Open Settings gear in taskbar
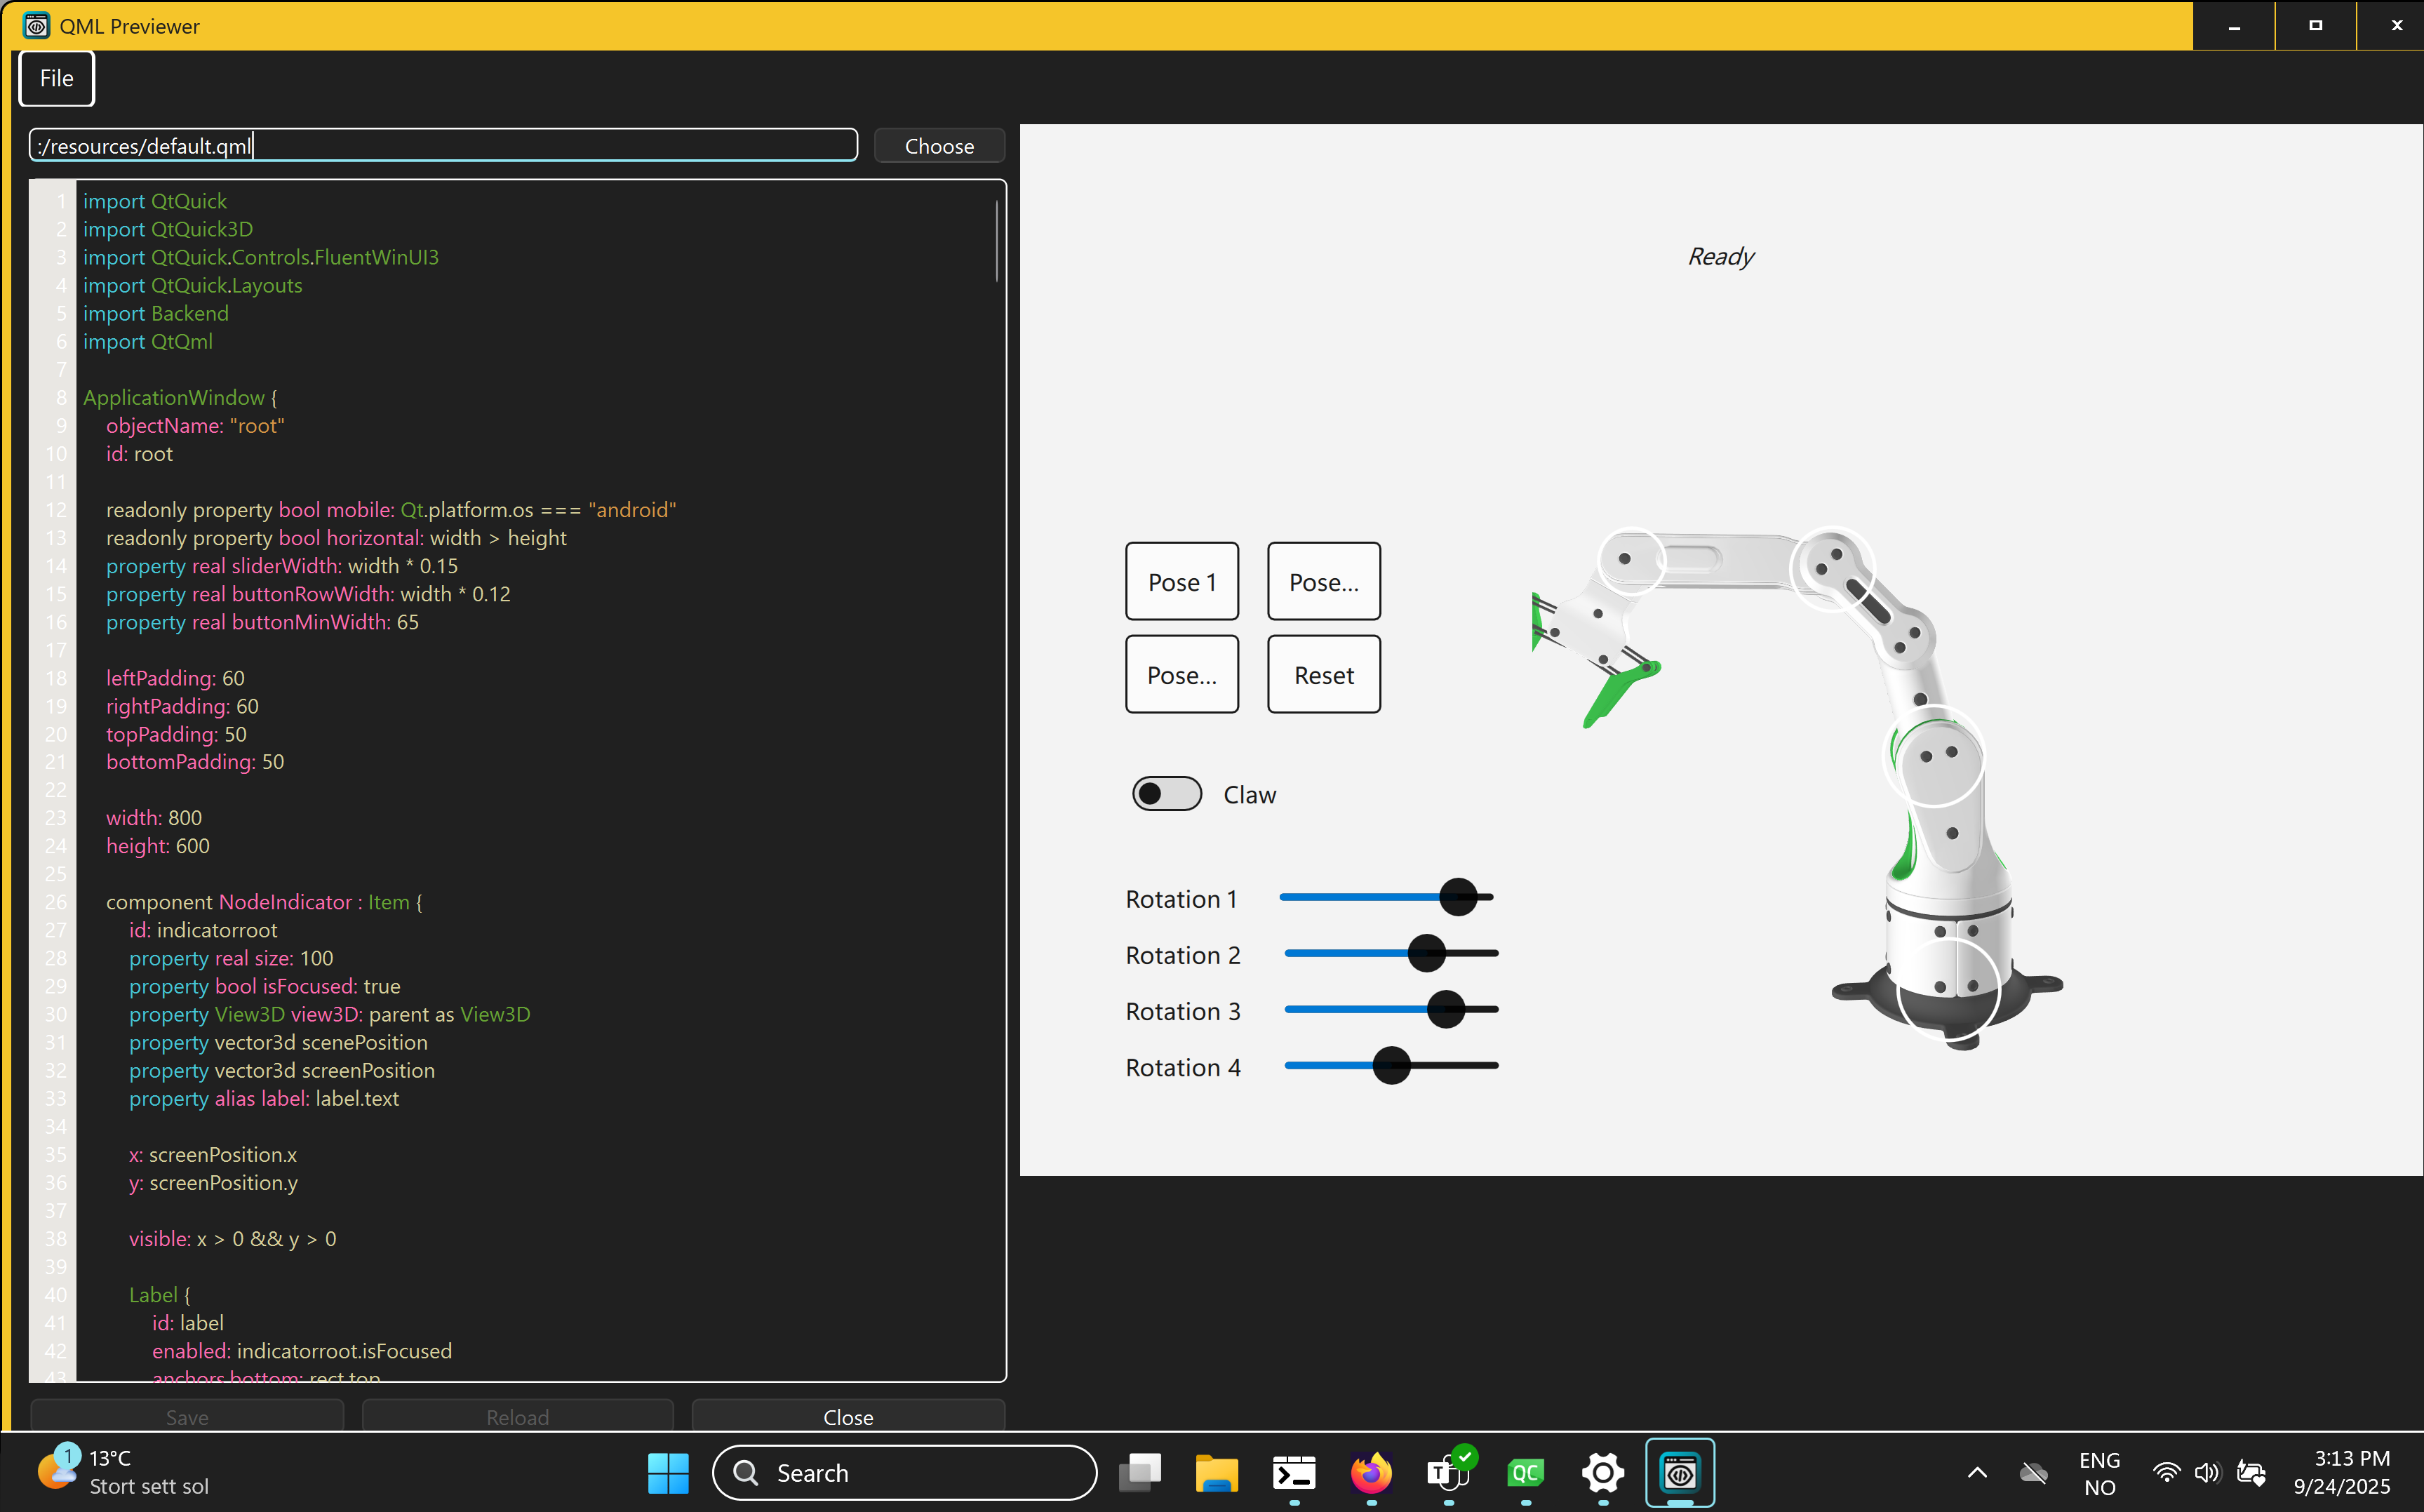This screenshot has width=2424, height=1512. pos(1602,1473)
